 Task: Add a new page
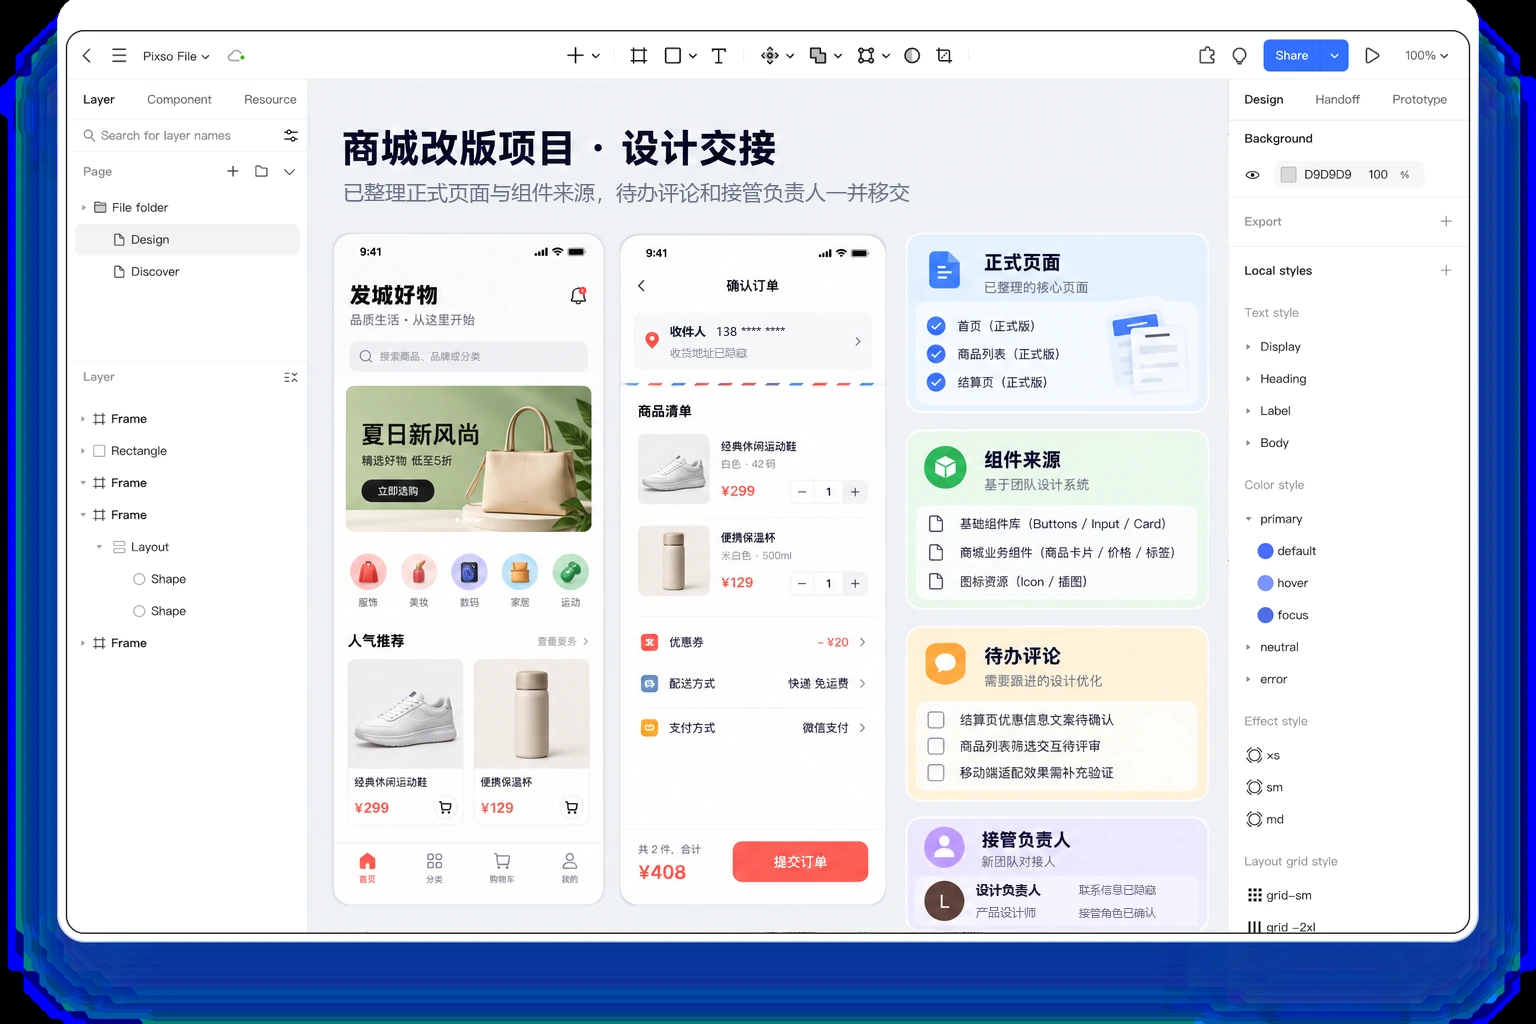click(x=233, y=171)
